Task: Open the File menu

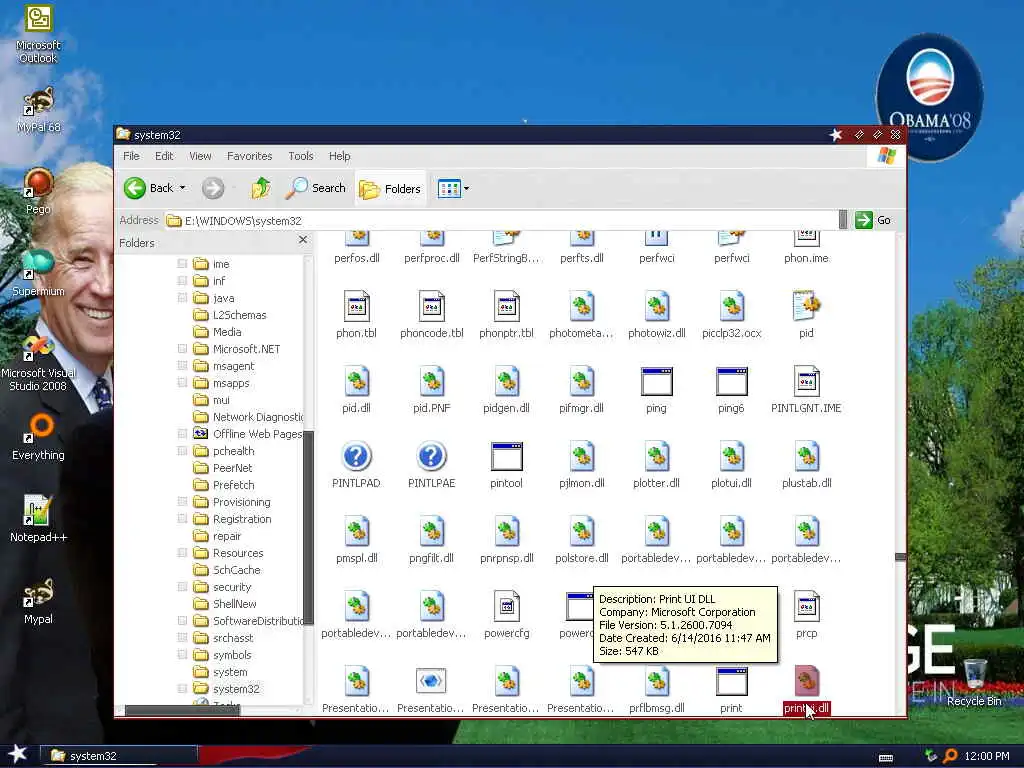Action: [x=131, y=156]
